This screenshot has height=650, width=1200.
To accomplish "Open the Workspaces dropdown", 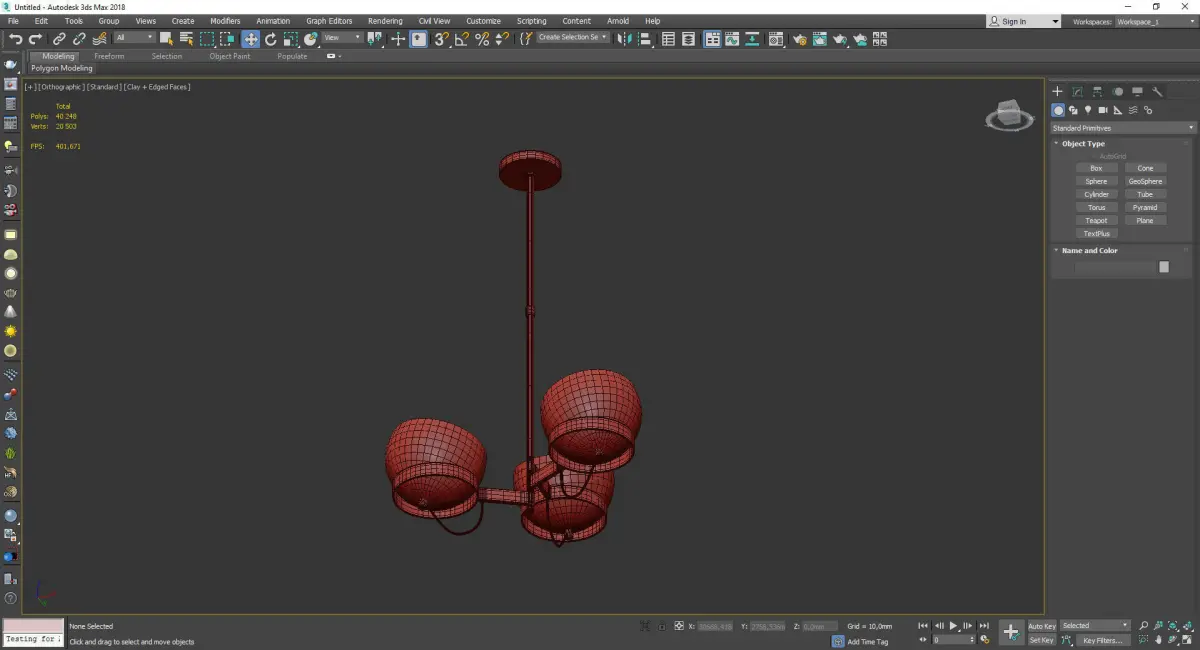I will coord(1155,21).
